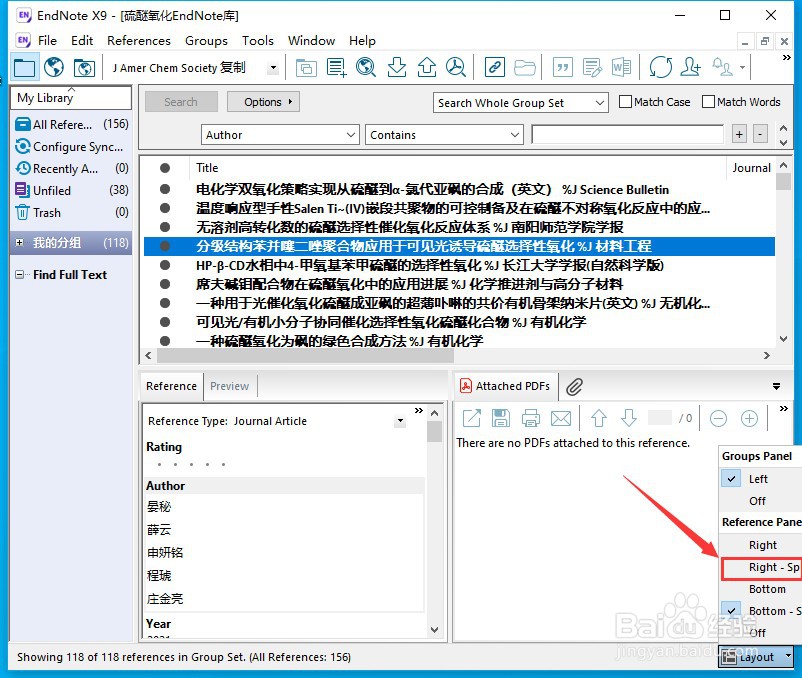
Task: Click Trash group
Action: (72, 212)
